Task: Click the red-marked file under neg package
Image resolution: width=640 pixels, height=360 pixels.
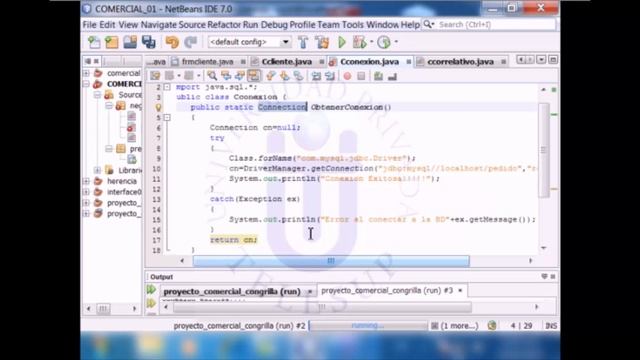Action: click(131, 127)
